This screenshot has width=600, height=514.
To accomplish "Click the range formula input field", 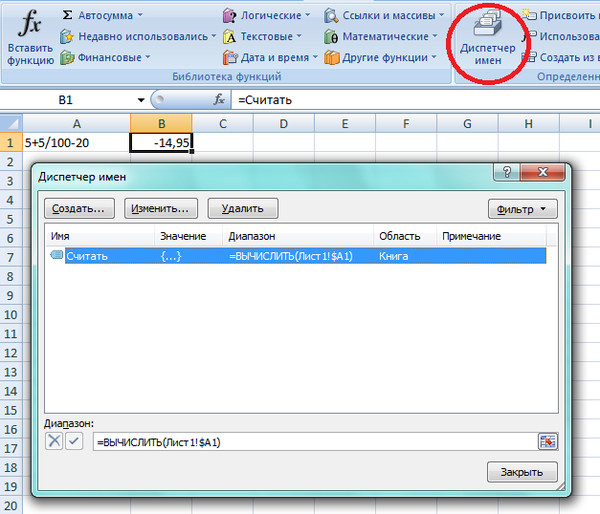I will pos(310,441).
